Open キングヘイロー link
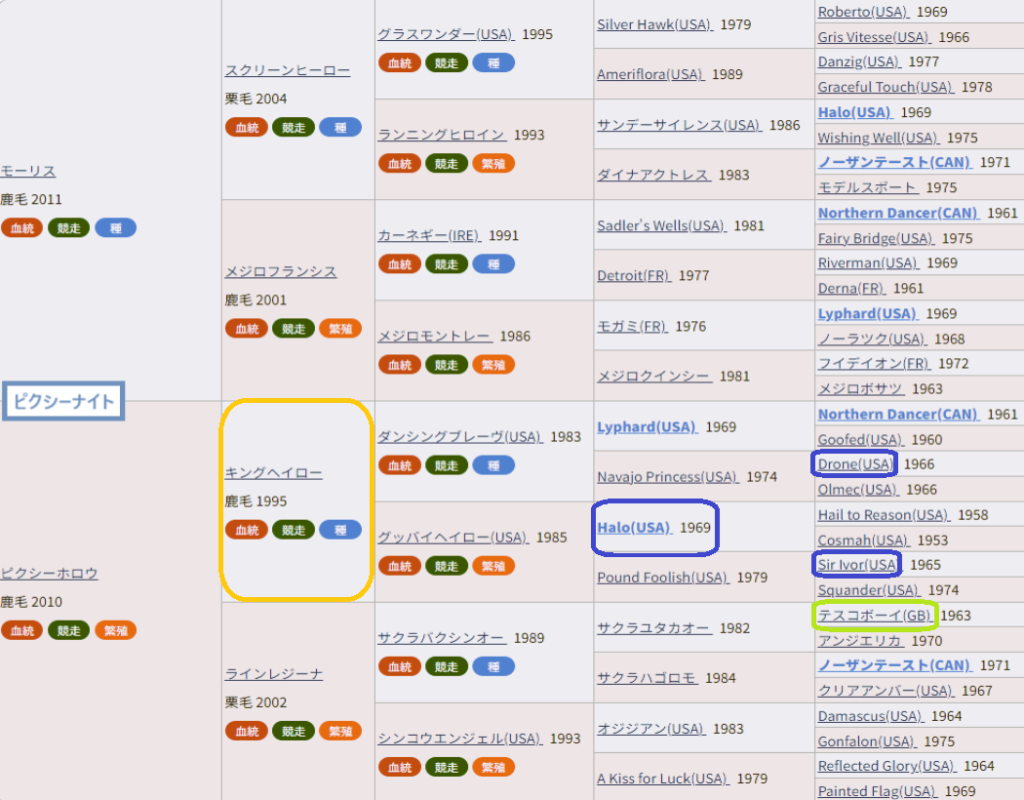1024x800 pixels. coord(274,473)
